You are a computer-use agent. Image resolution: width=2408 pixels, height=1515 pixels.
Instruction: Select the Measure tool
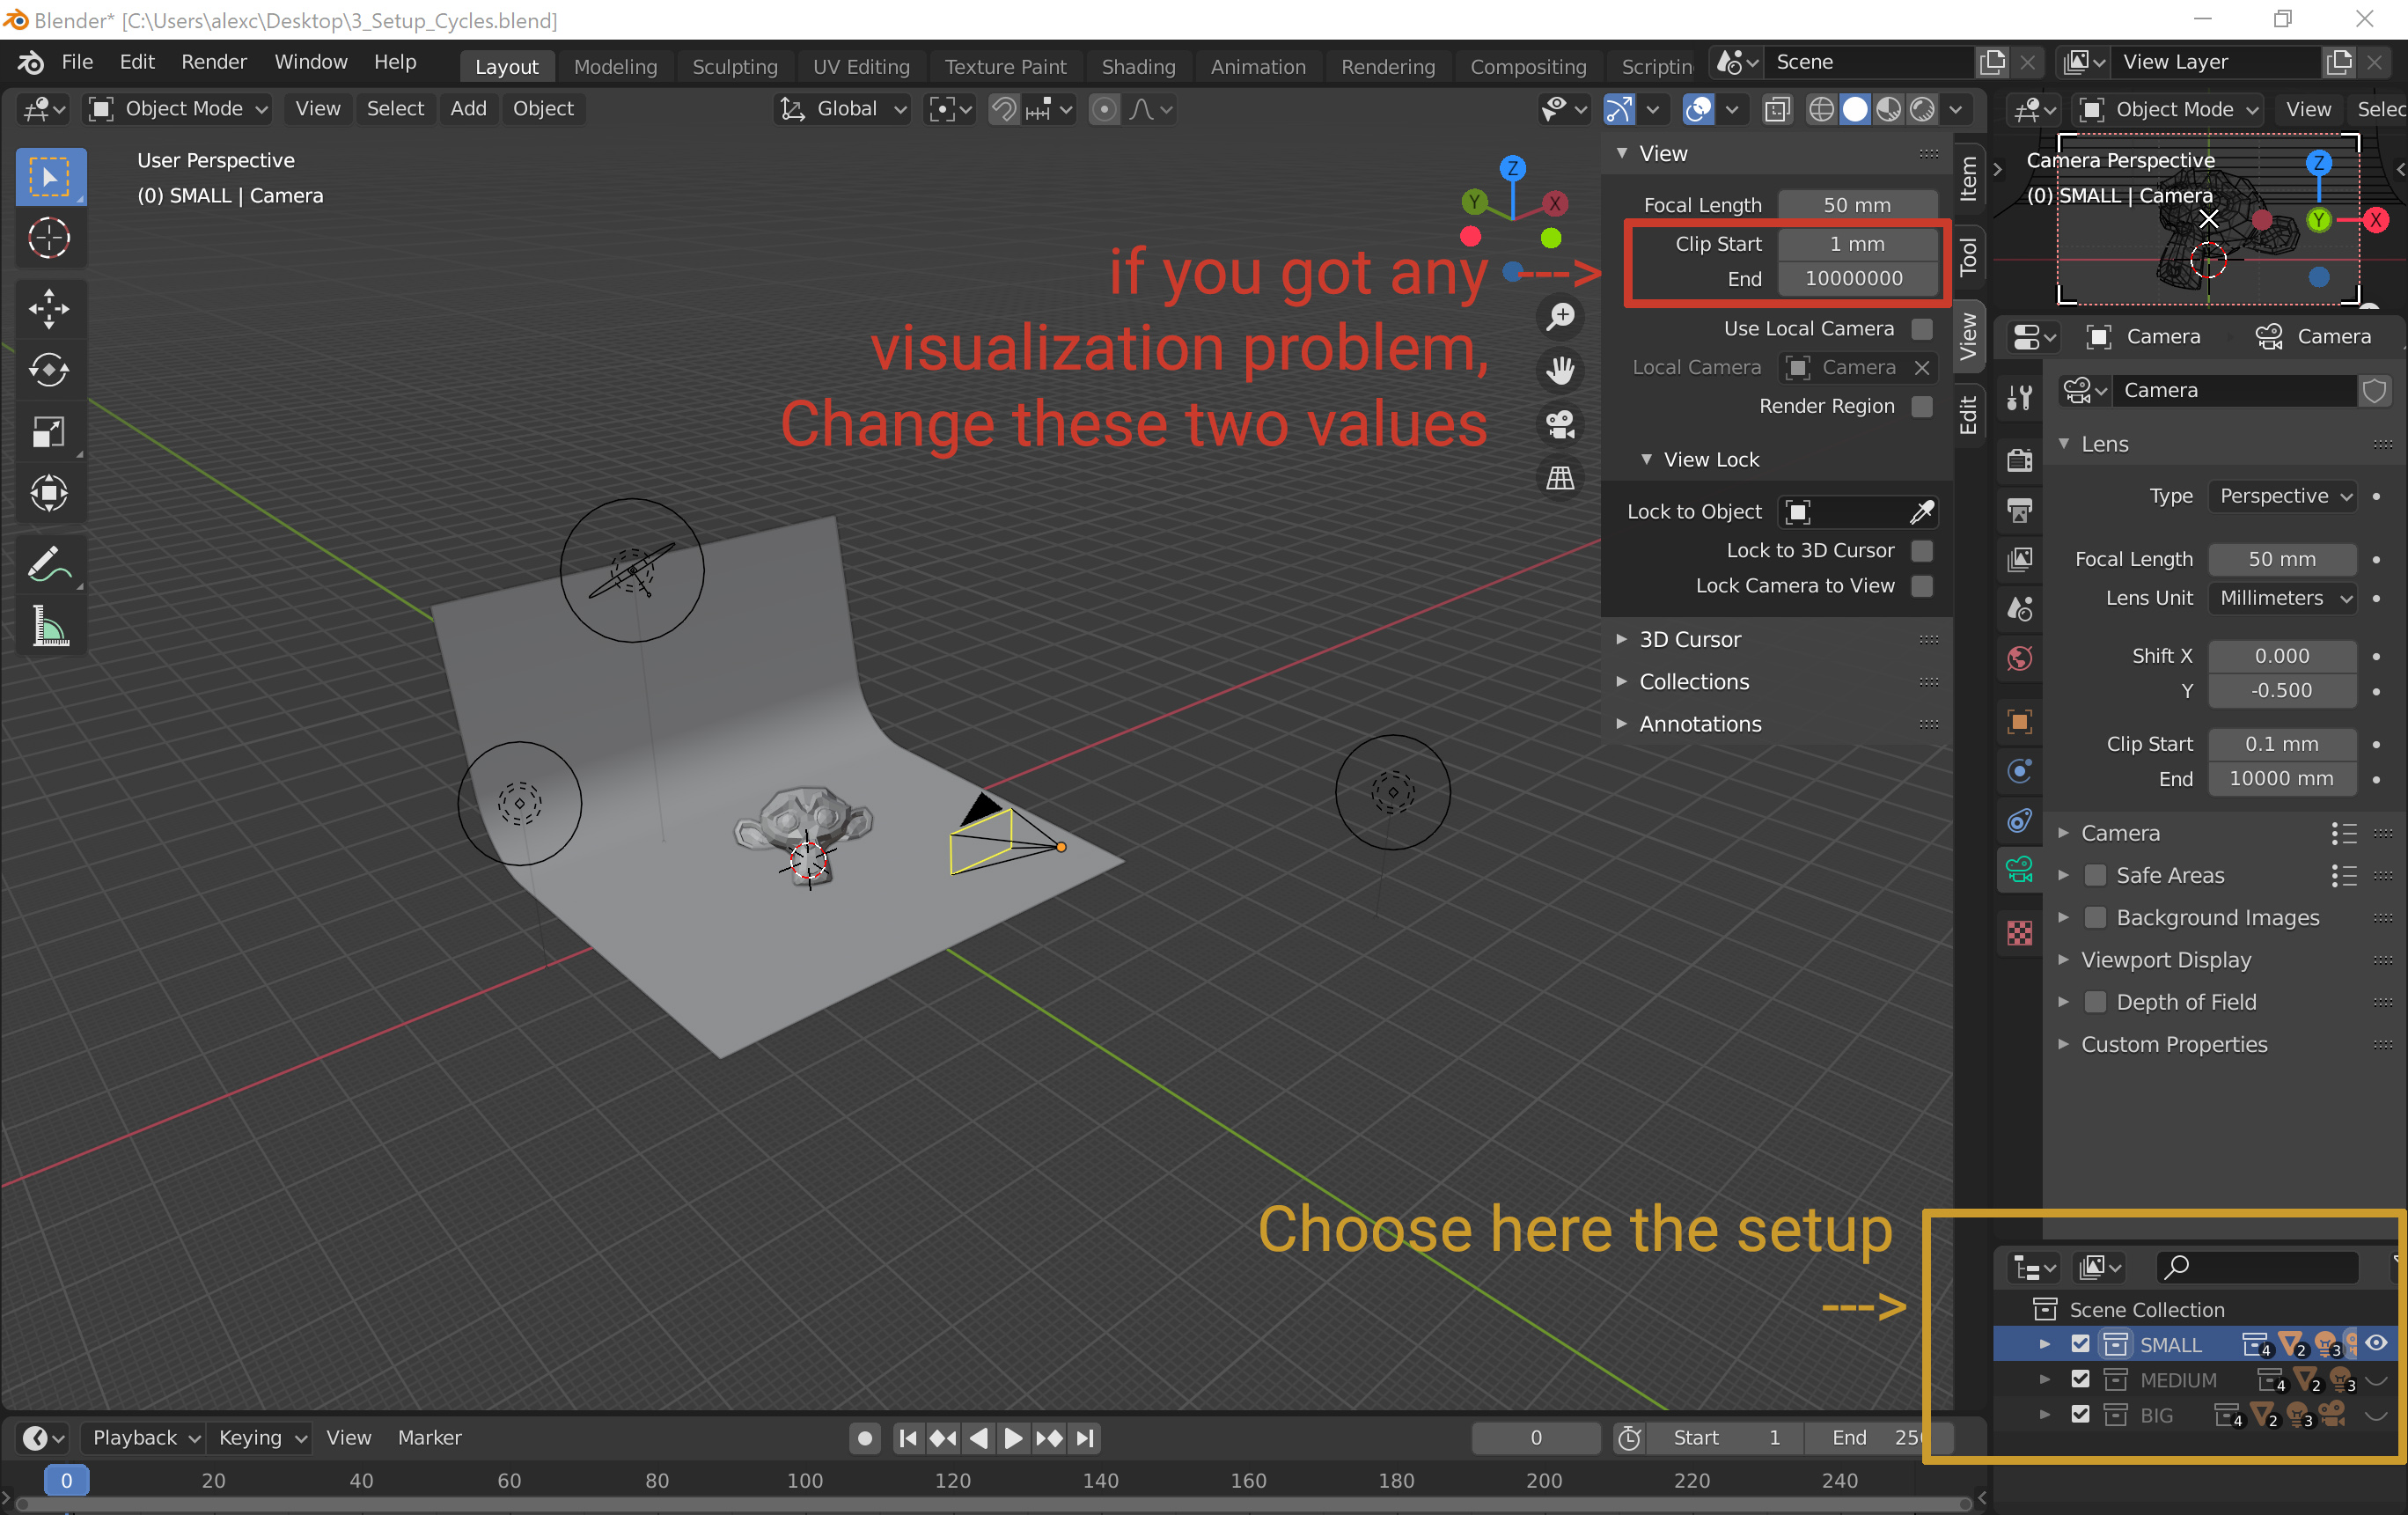tap(48, 627)
